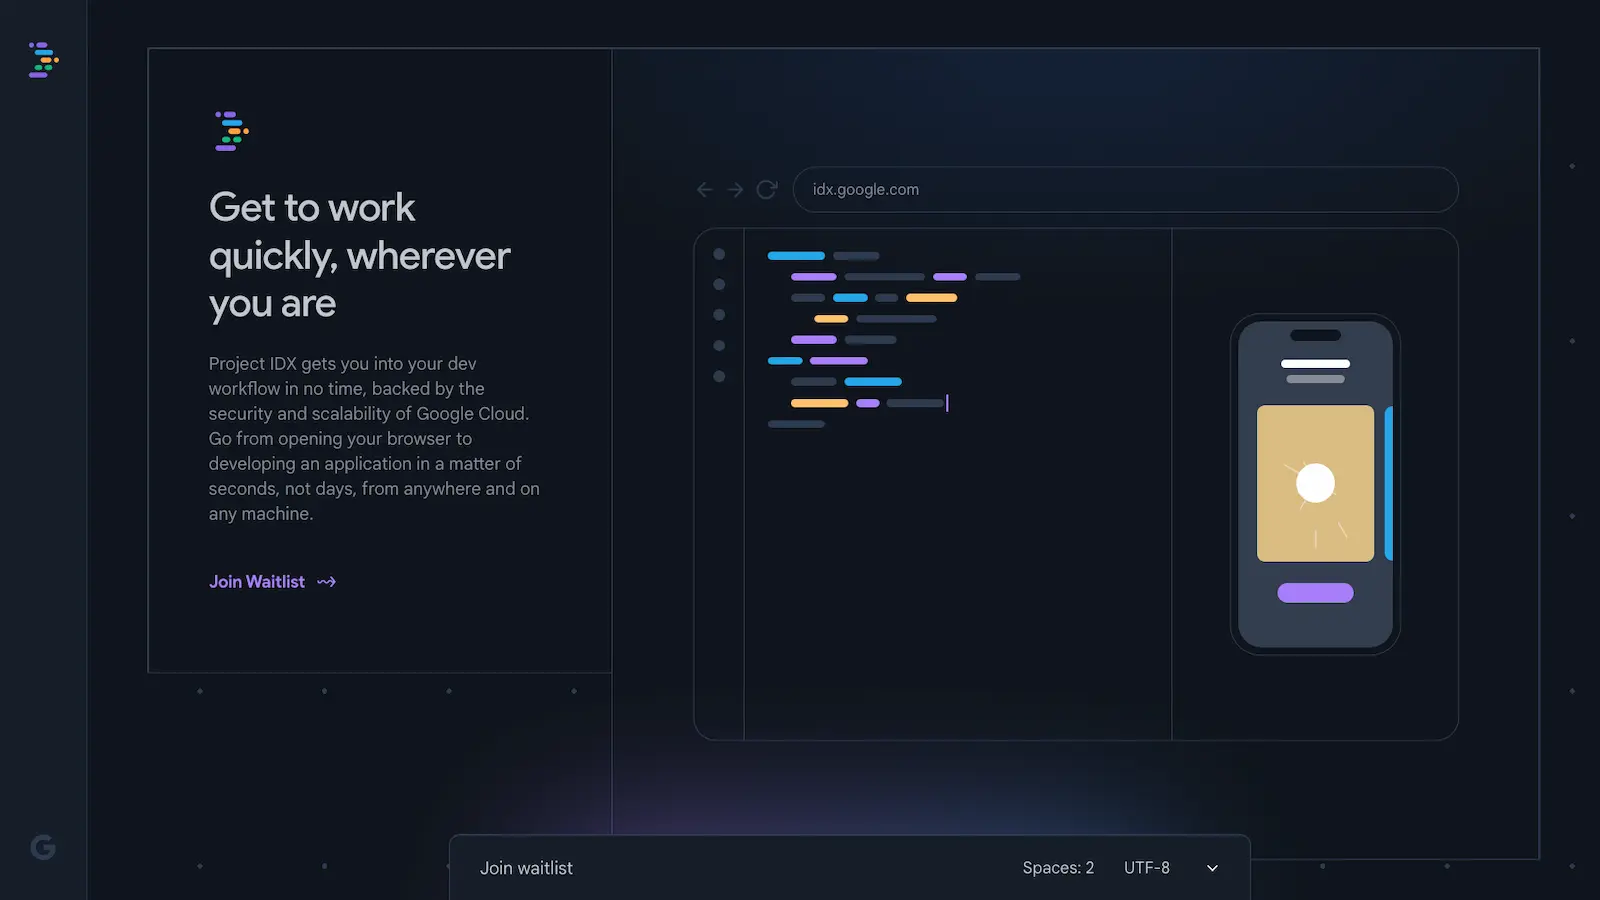This screenshot has width=1600, height=900.
Task: Click the first dot in the editor sidebar
Action: click(719, 254)
